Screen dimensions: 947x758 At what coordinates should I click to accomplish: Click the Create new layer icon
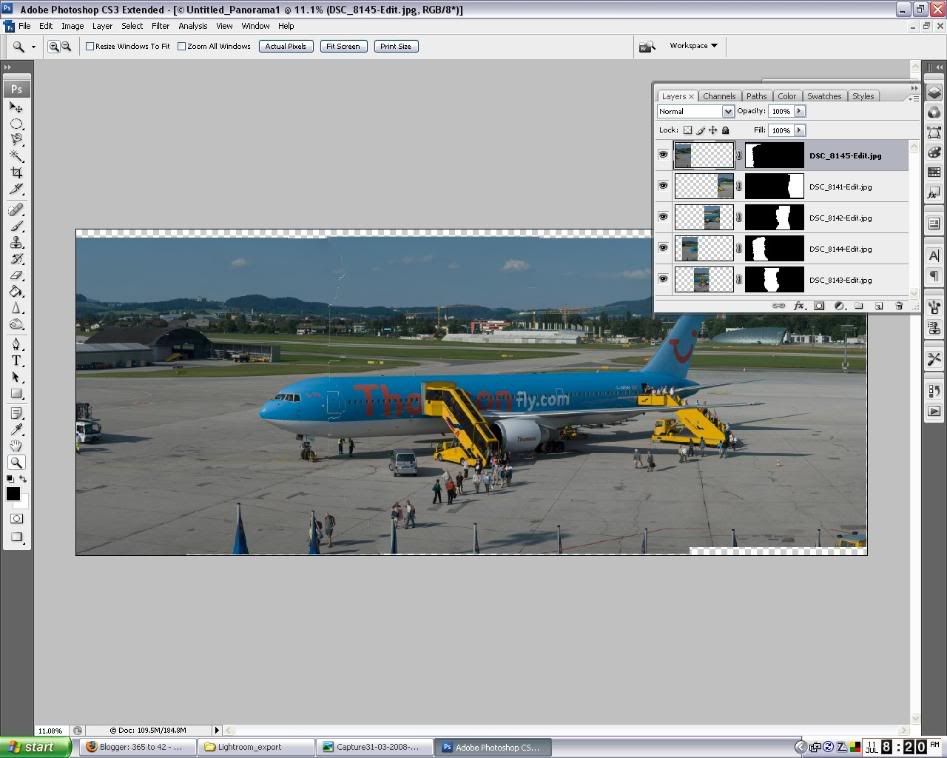[879, 306]
